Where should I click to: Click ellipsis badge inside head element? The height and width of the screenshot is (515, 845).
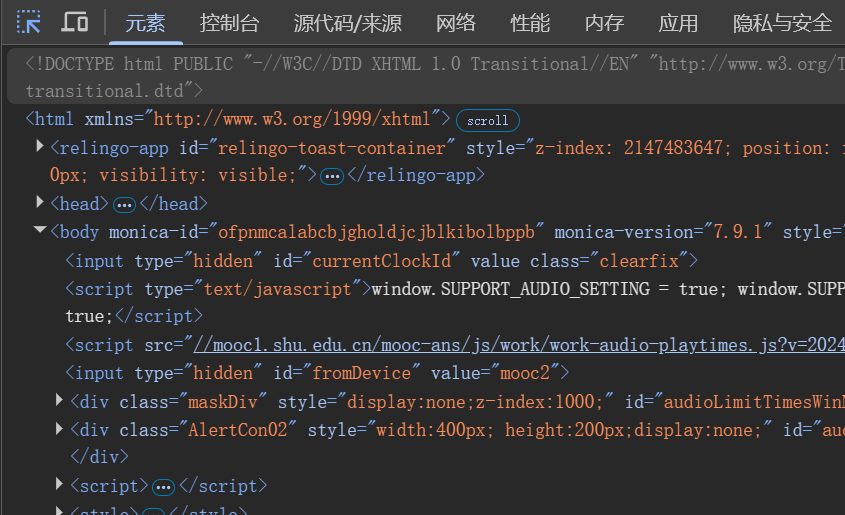click(x=124, y=205)
